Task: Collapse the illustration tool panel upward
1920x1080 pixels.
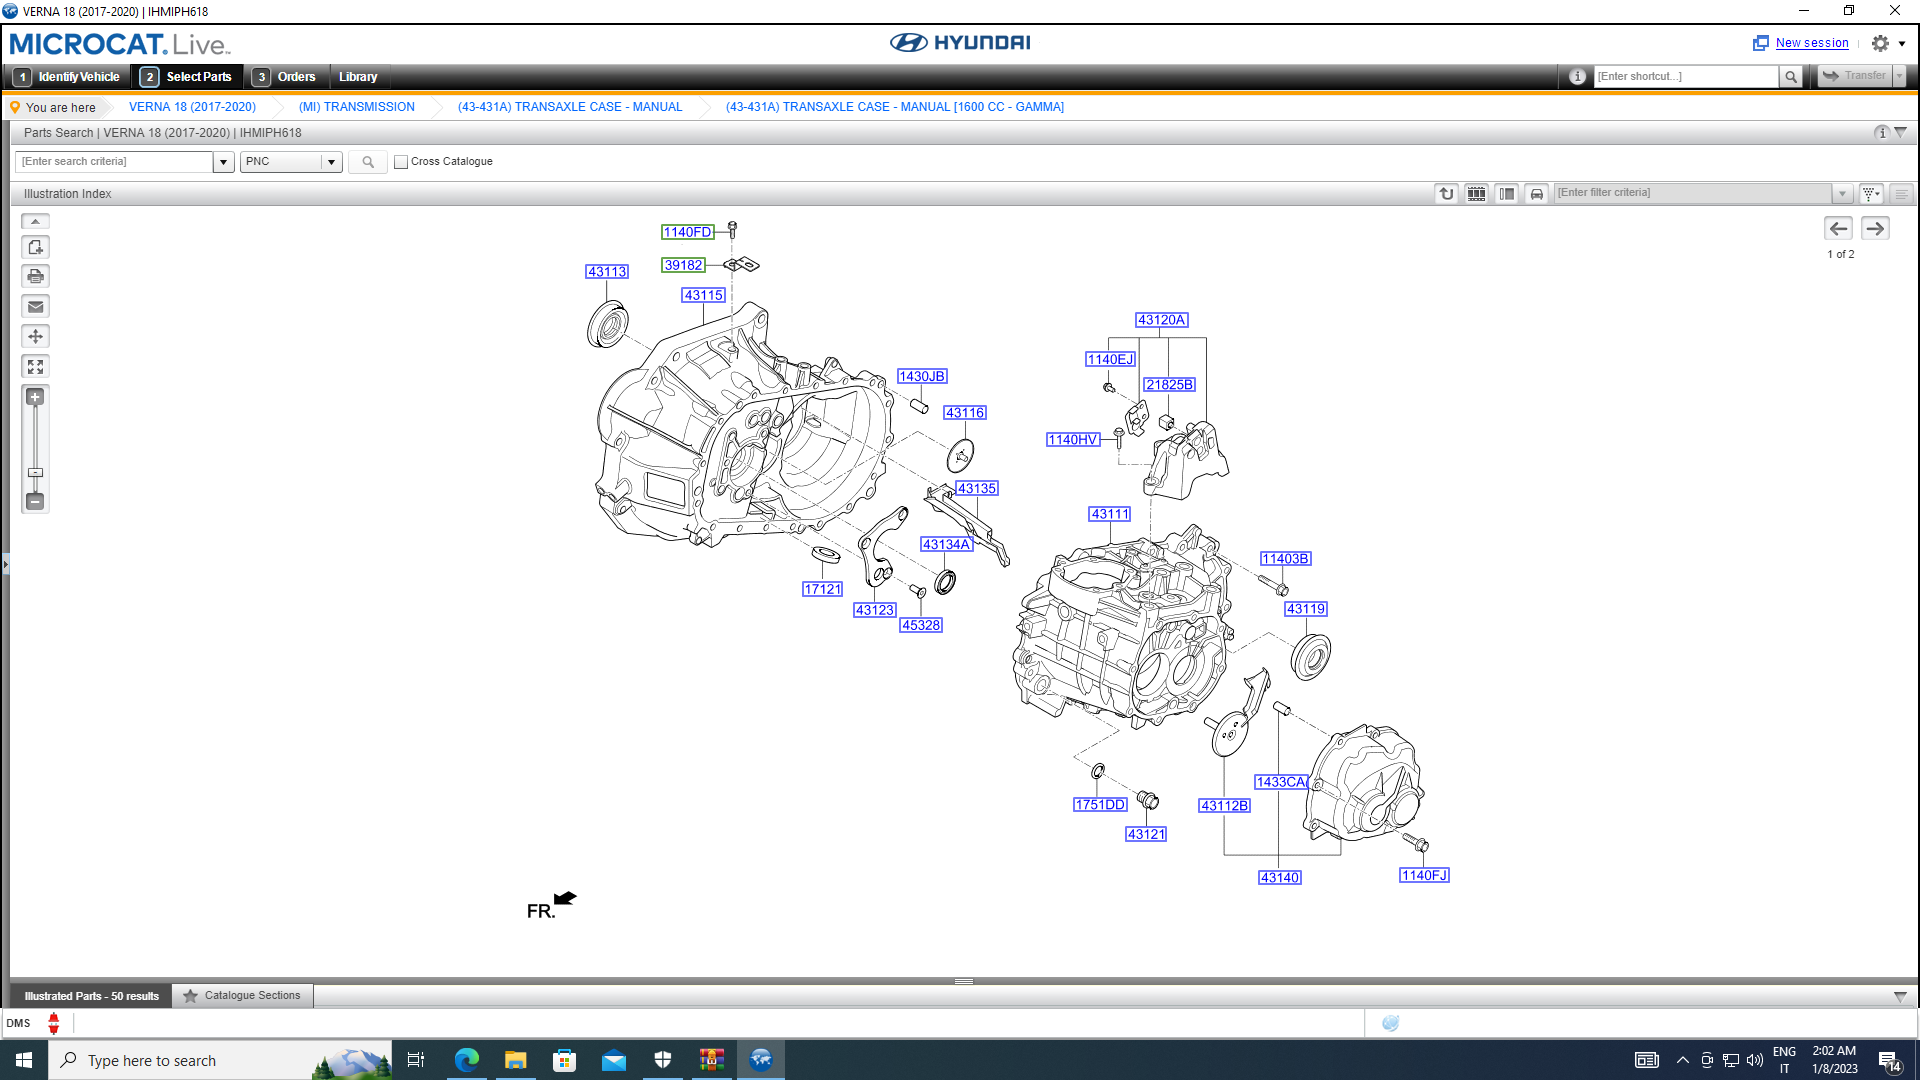Action: [x=35, y=221]
